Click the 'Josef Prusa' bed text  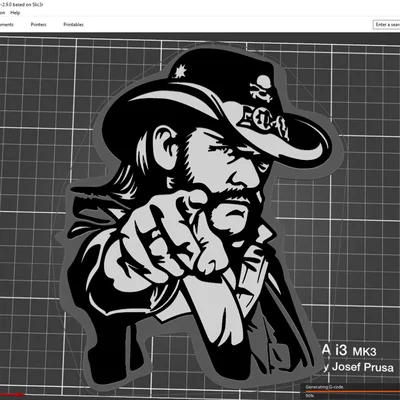click(363, 367)
